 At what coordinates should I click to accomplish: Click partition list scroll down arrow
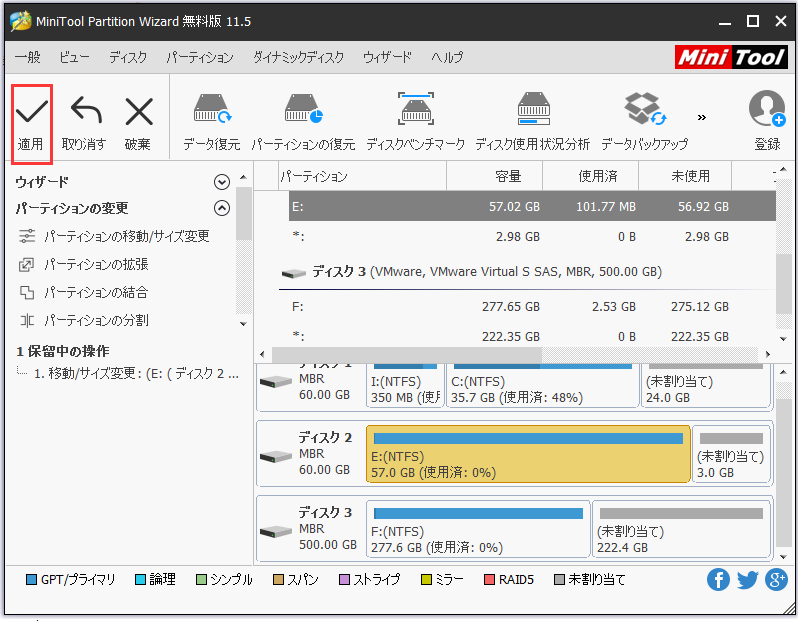783,339
